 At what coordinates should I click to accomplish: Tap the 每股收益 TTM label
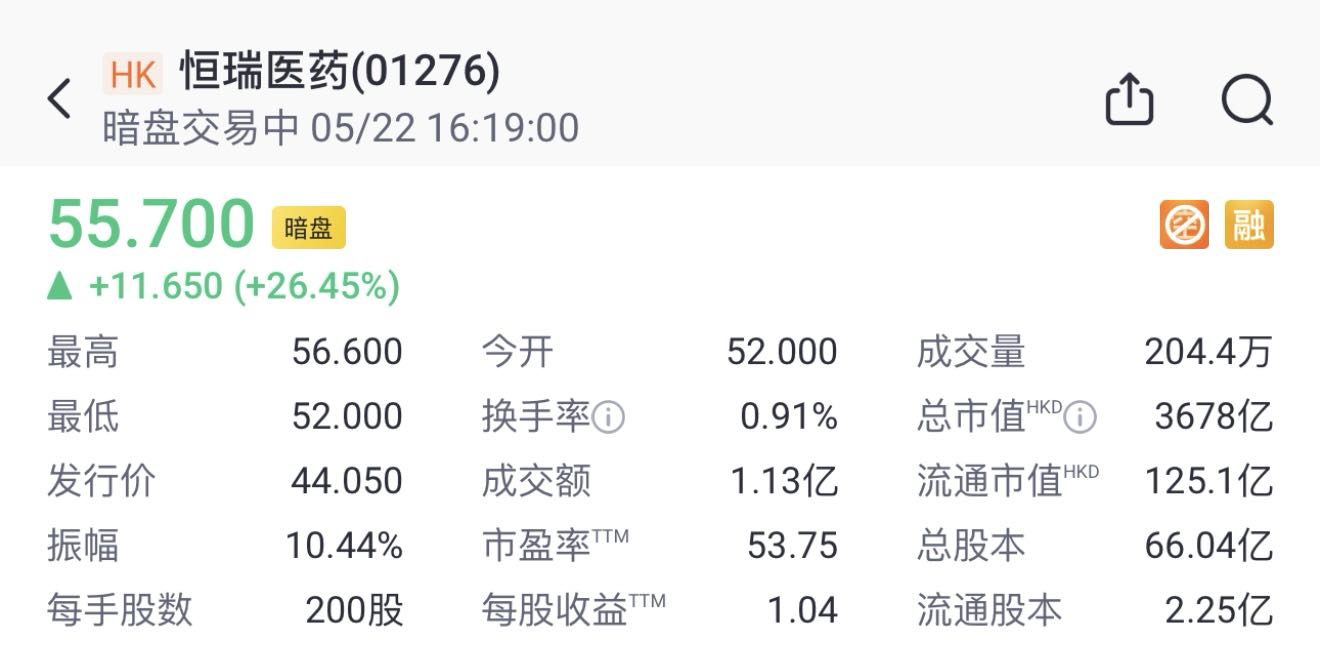[x=574, y=609]
